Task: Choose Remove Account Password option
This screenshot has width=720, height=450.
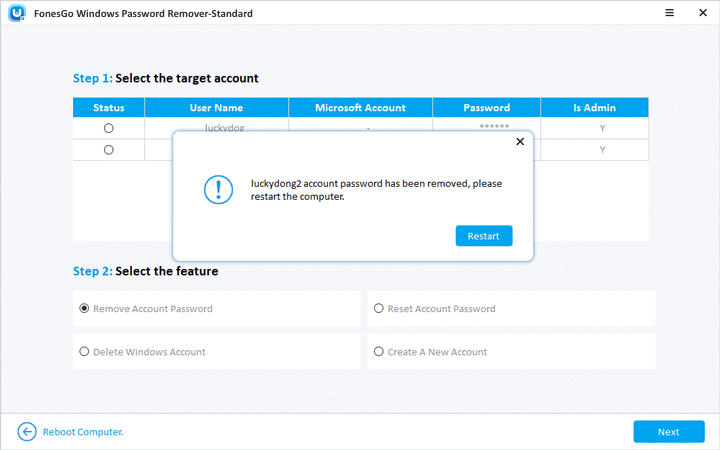Action: point(84,308)
